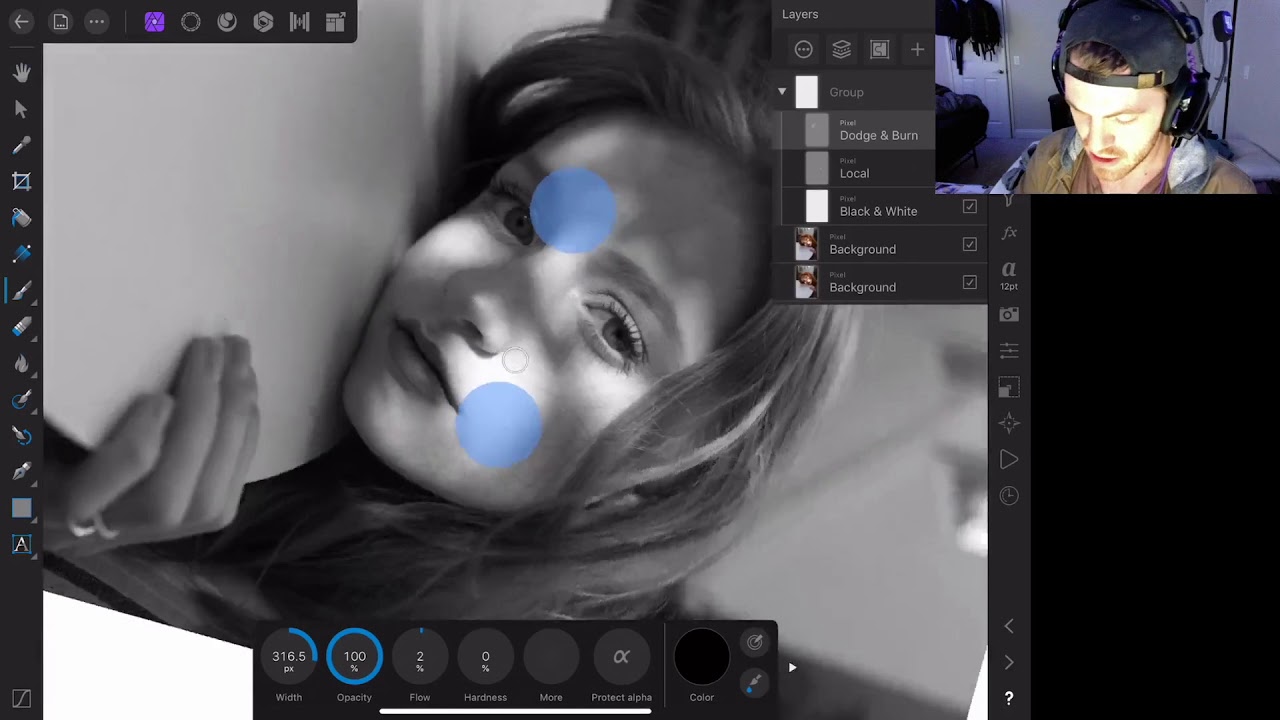Image resolution: width=1280 pixels, height=720 pixels.
Task: Select the Black & White layer
Action: pyautogui.click(x=882, y=206)
